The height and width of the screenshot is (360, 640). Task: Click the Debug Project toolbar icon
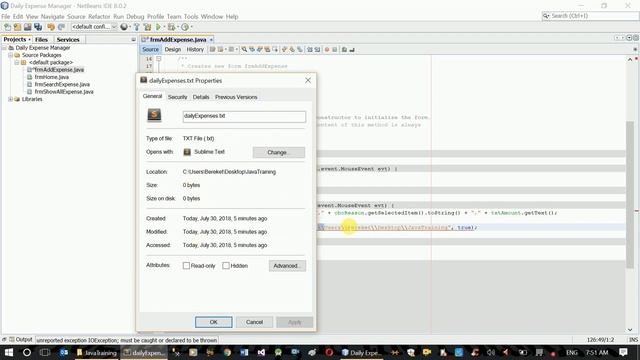point(171,27)
